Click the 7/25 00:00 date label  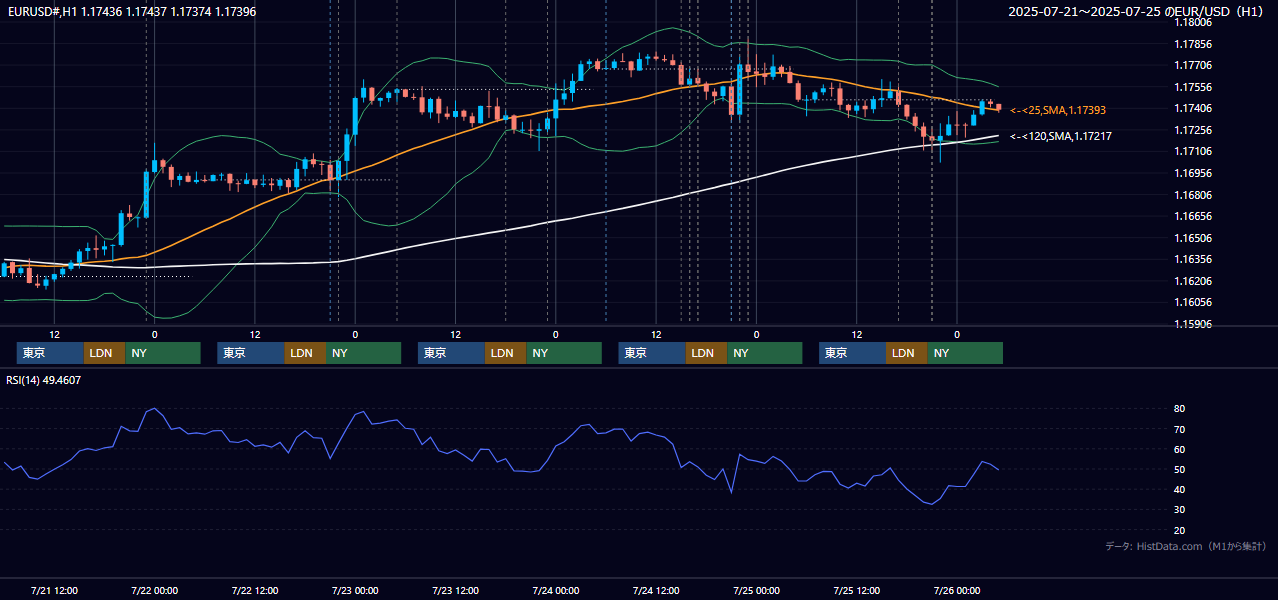(756, 590)
